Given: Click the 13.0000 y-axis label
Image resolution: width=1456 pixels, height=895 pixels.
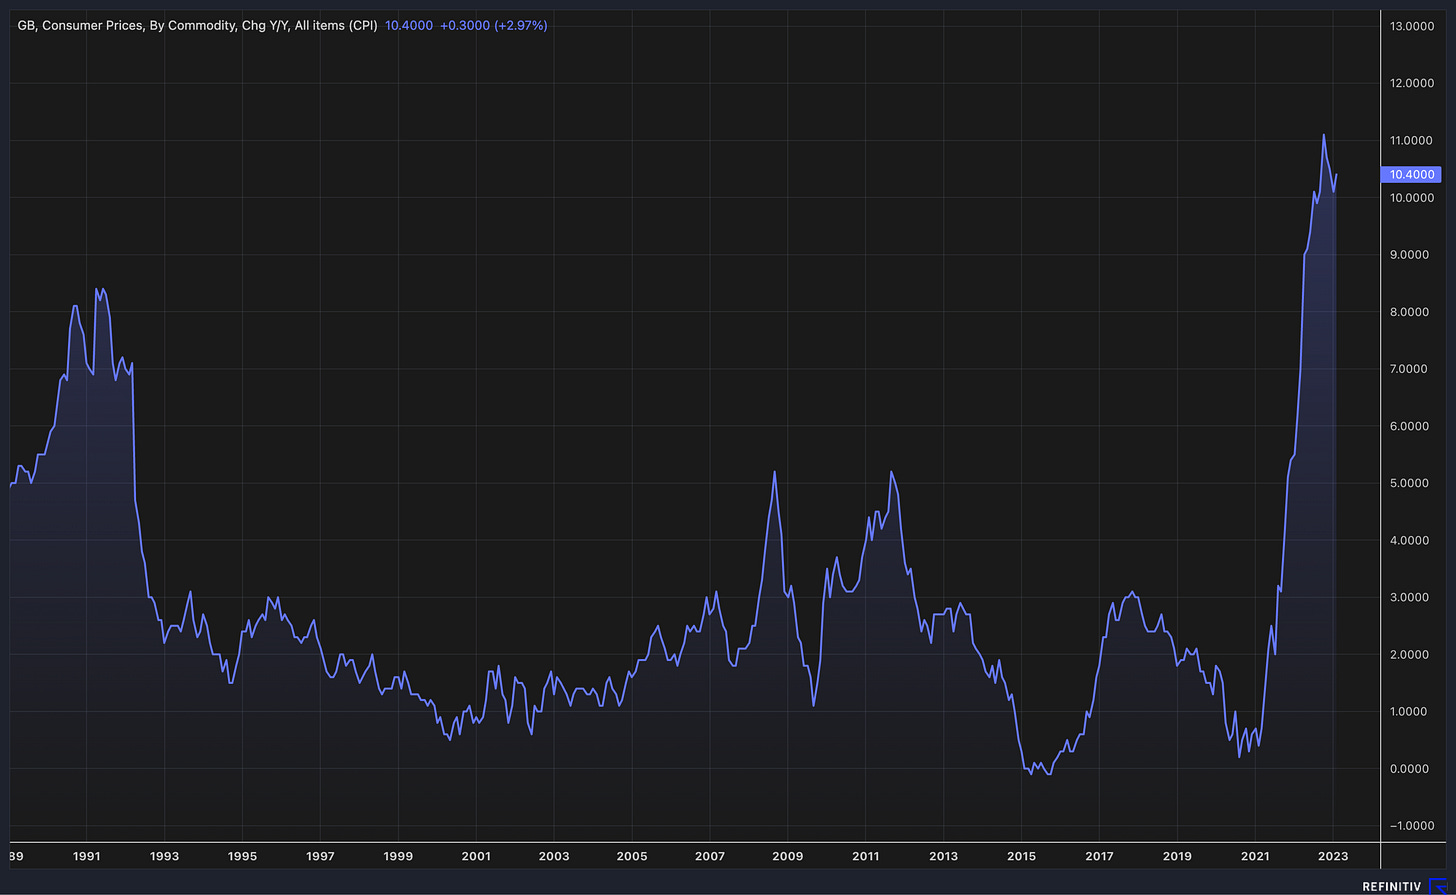Looking at the screenshot, I should pyautogui.click(x=1413, y=27).
